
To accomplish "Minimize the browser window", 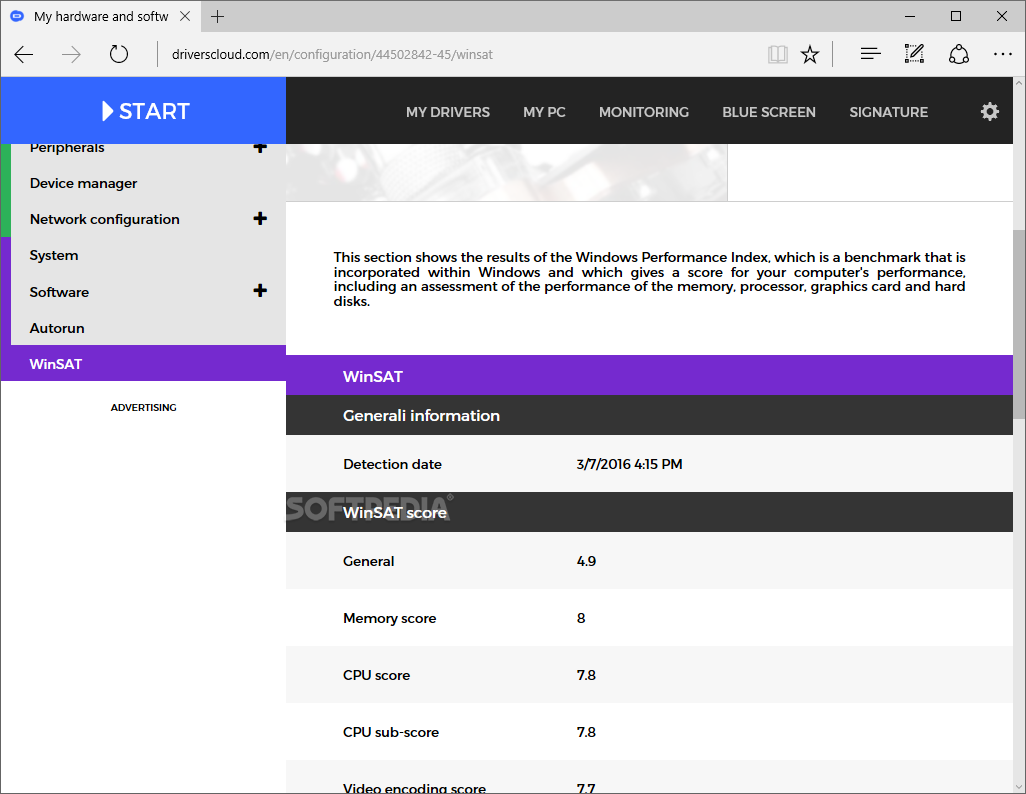I will tap(910, 16).
